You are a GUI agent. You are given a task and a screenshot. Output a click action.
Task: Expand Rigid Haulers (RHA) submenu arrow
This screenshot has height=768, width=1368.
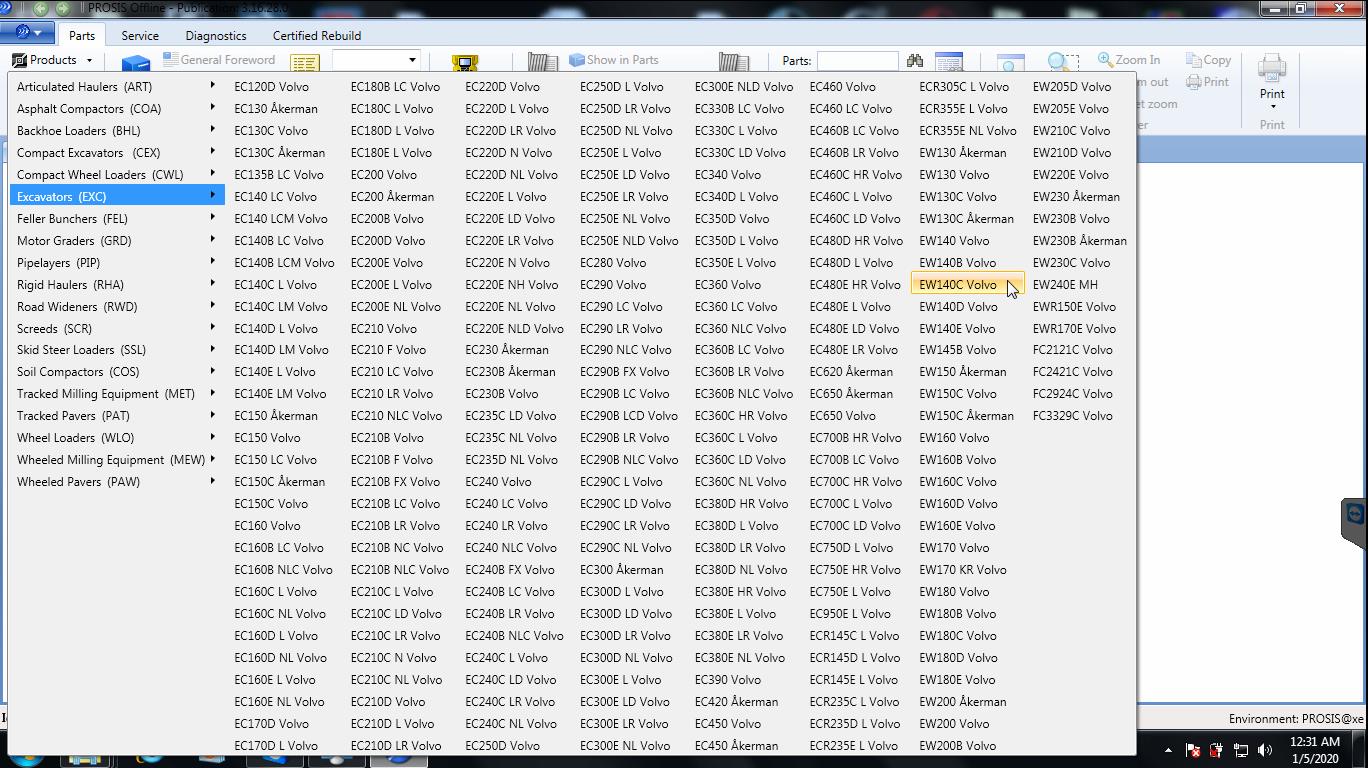pyautogui.click(x=212, y=284)
